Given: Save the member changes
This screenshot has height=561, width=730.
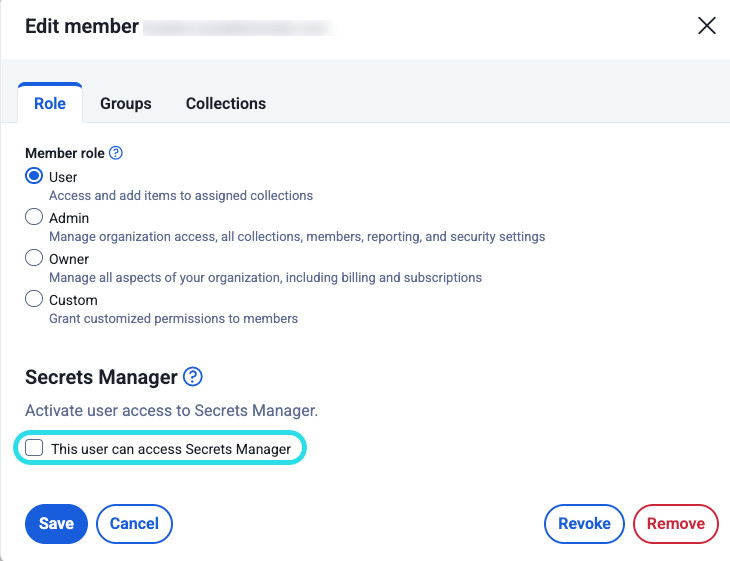Looking at the screenshot, I should tap(56, 523).
